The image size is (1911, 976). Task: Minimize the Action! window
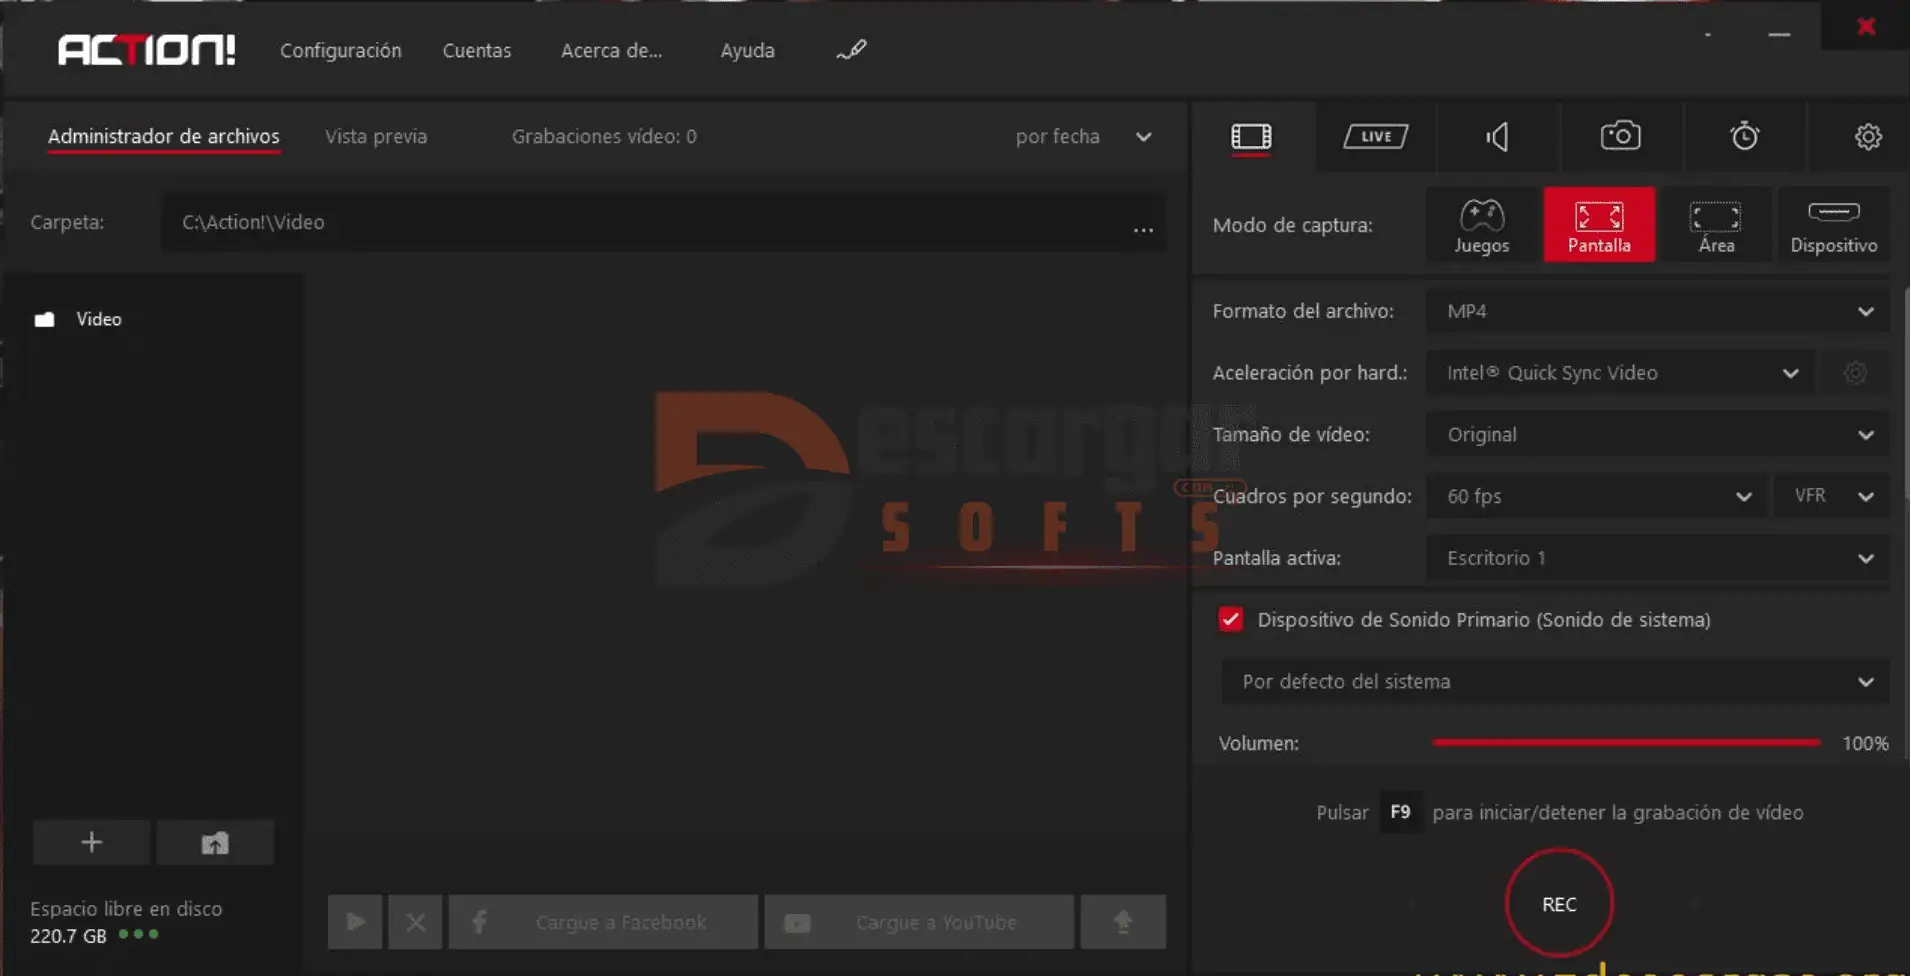coord(1779,35)
